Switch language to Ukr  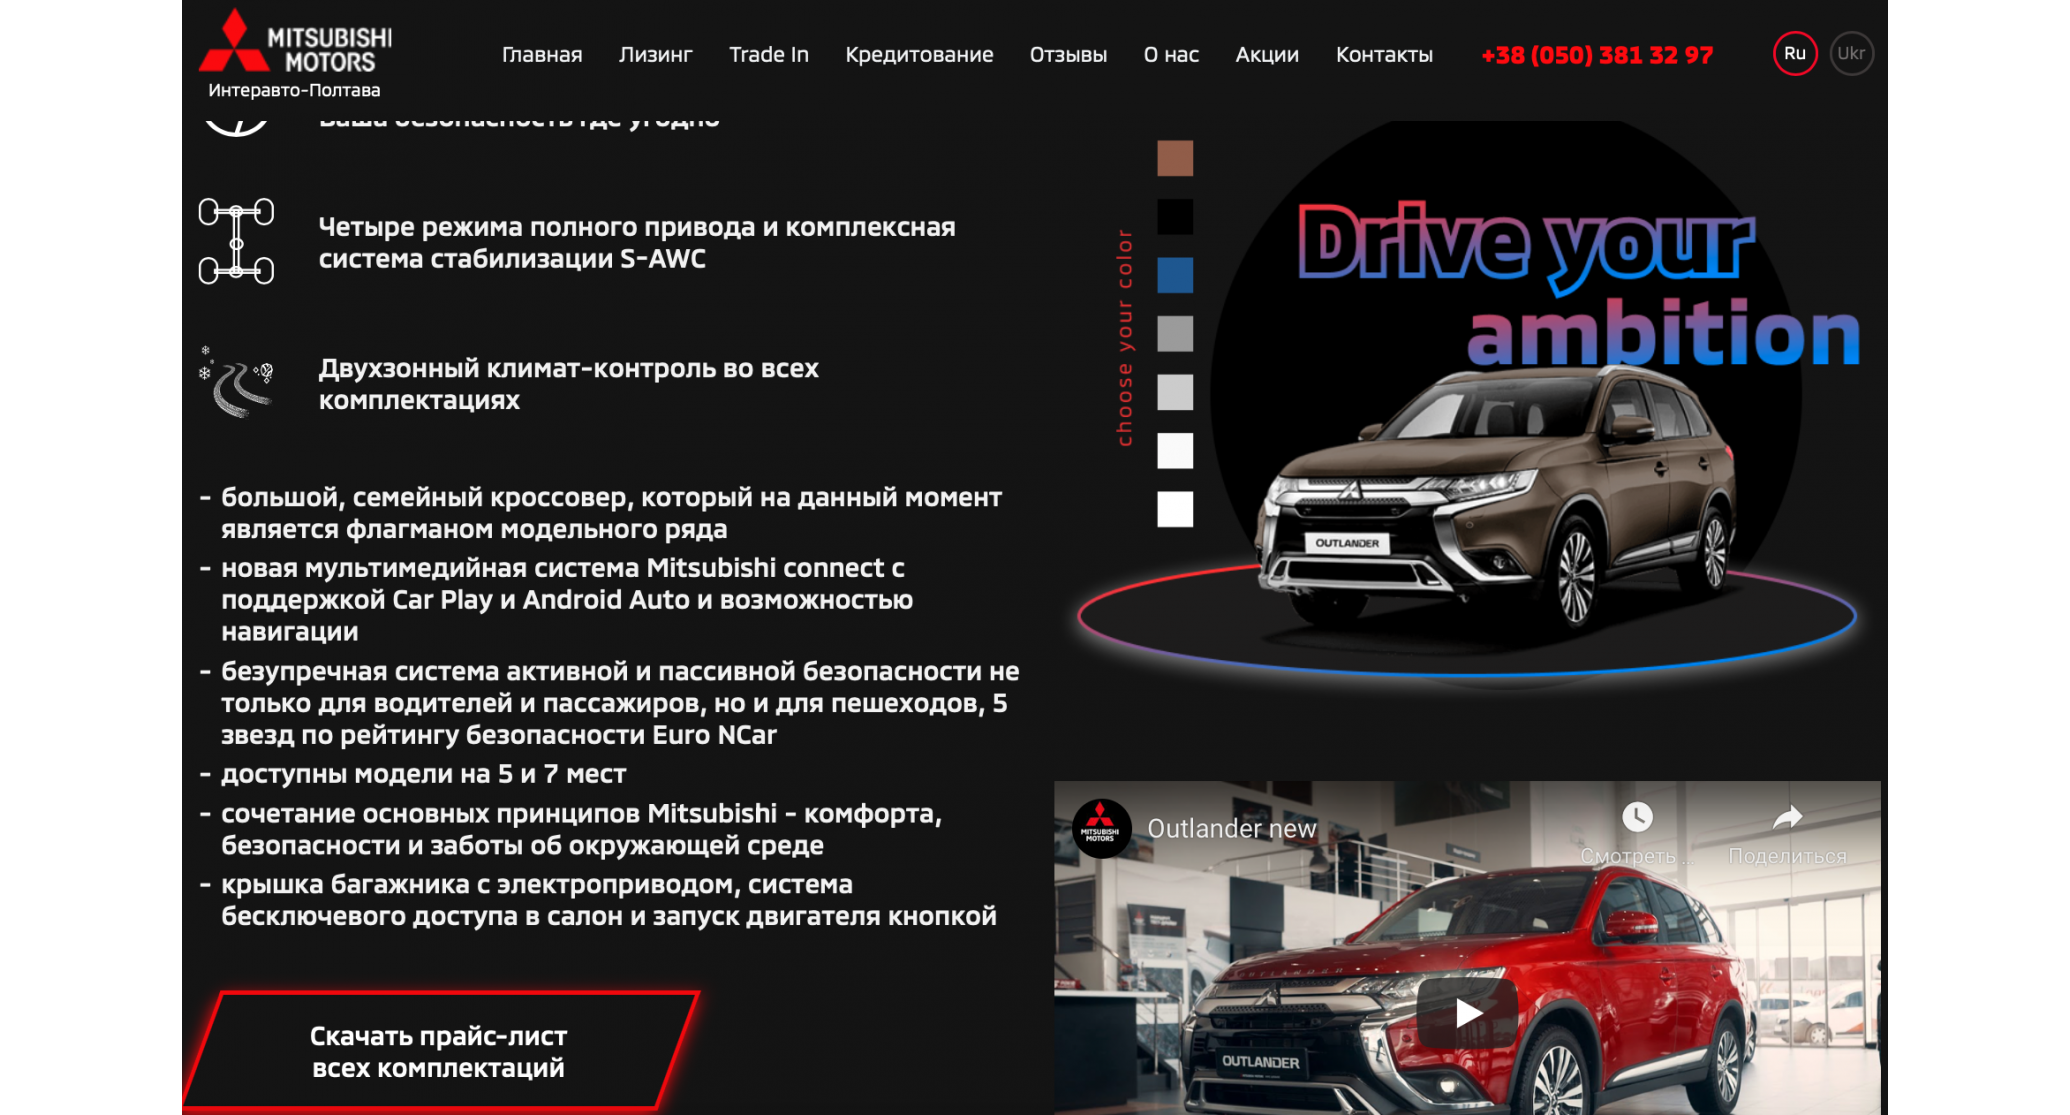coord(1851,53)
